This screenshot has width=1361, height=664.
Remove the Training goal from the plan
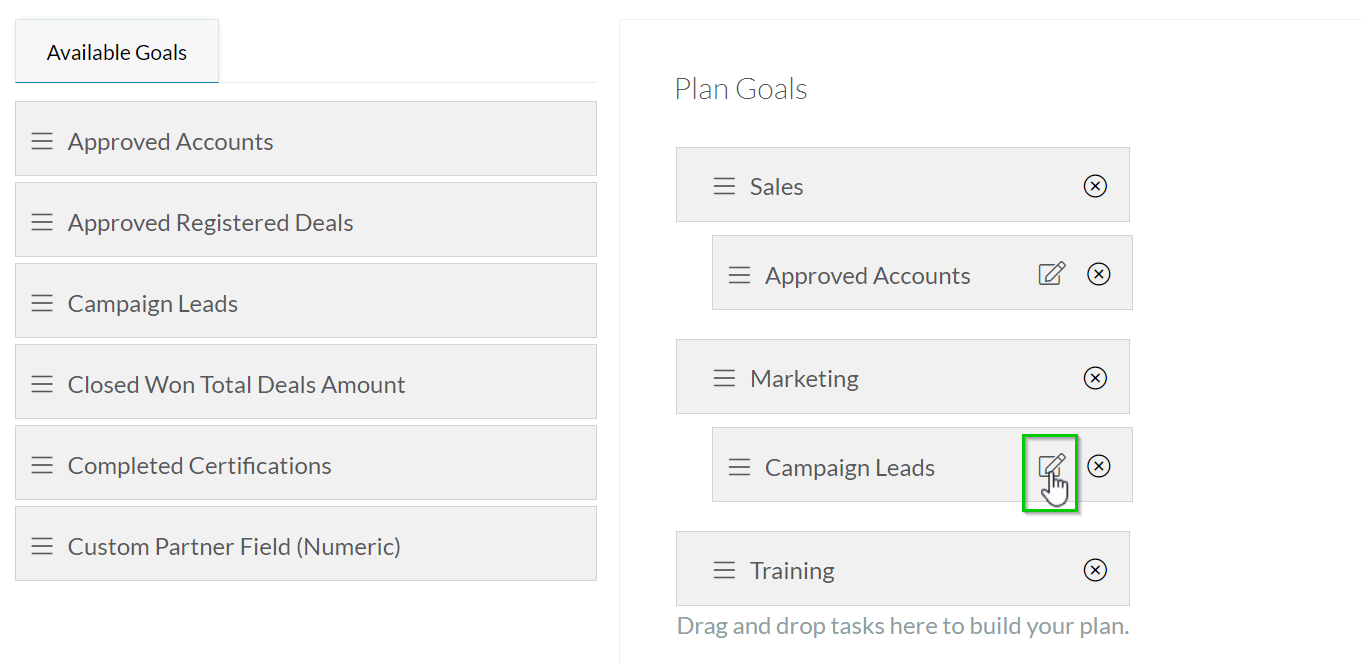[1095, 569]
